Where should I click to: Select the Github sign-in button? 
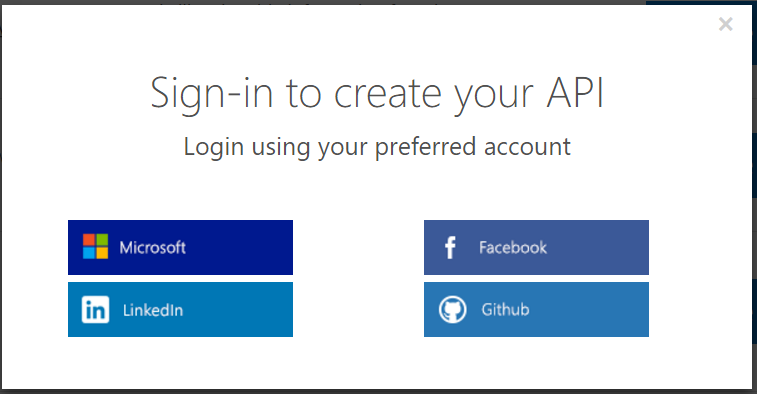[536, 310]
